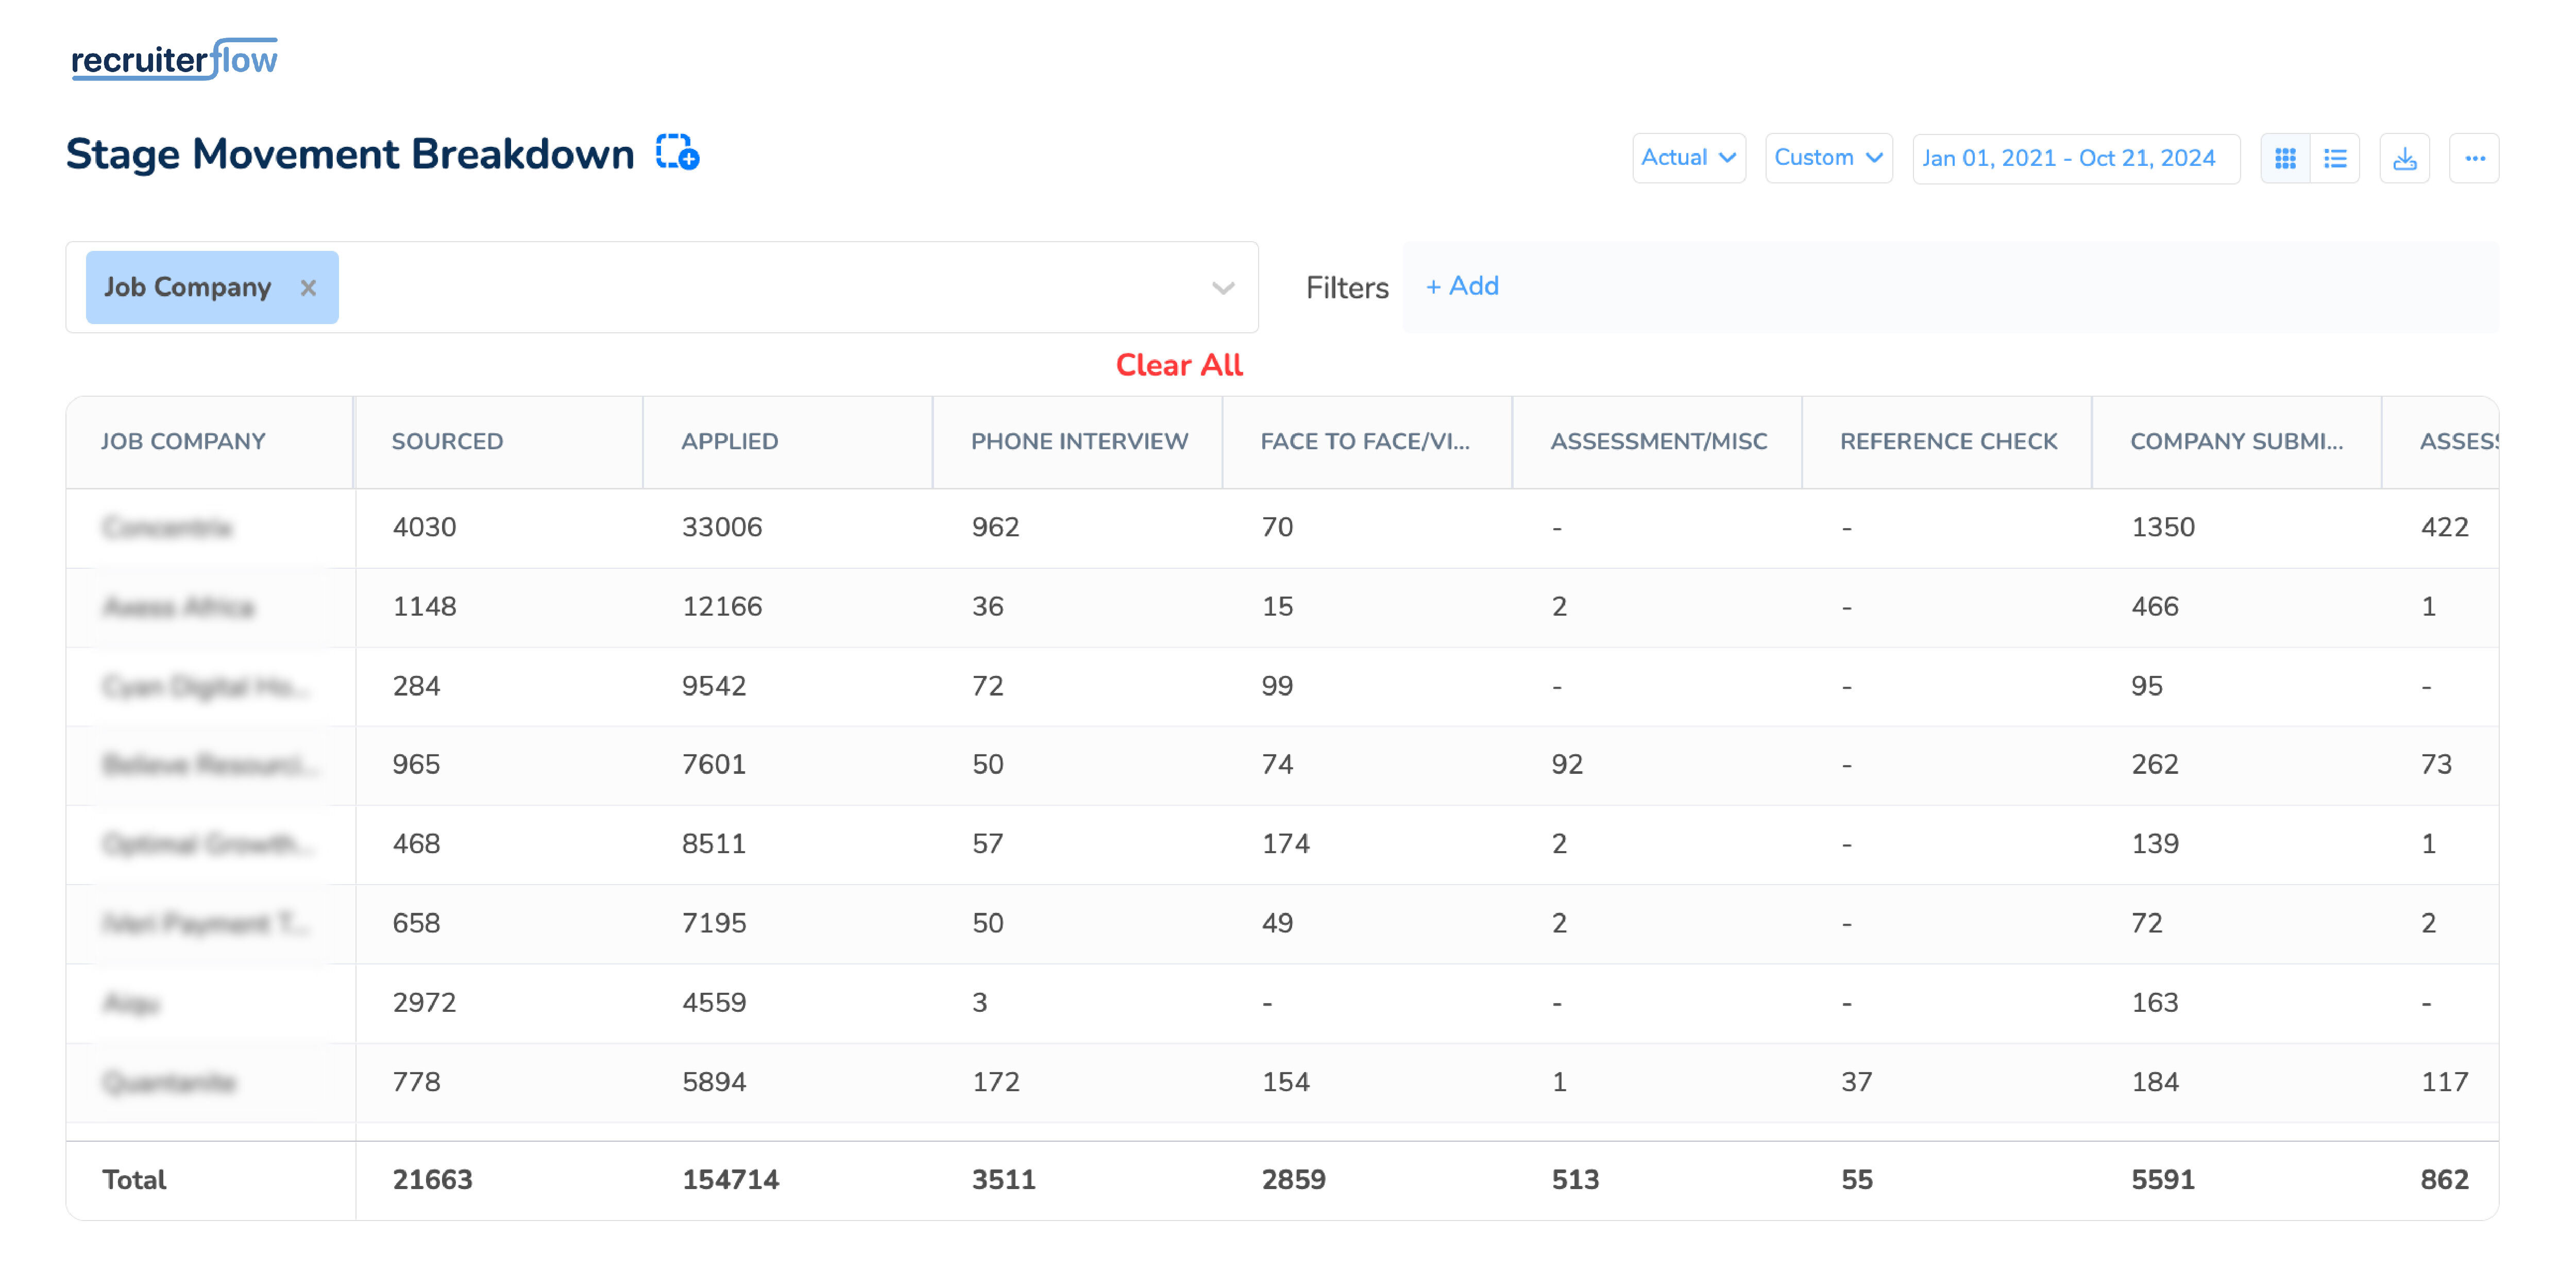Click the Sourced value 1148

point(424,606)
